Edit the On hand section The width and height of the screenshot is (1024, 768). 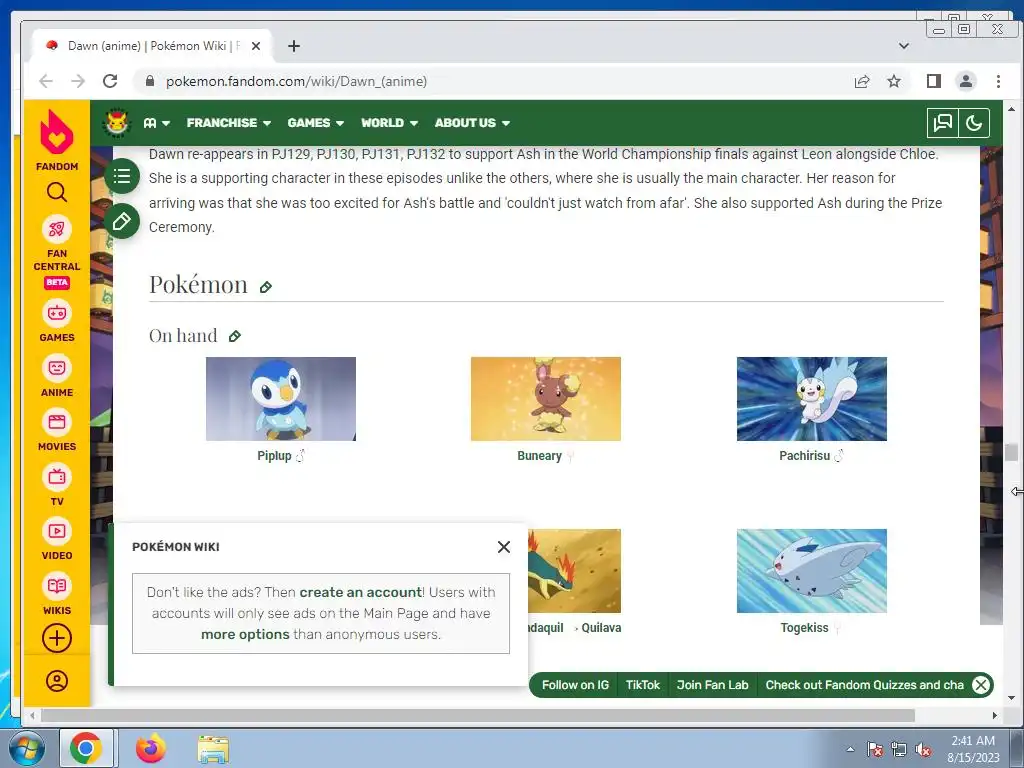(234, 336)
